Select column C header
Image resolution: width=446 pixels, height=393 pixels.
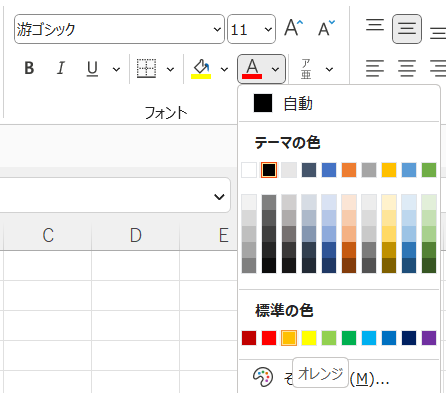(x=48, y=235)
